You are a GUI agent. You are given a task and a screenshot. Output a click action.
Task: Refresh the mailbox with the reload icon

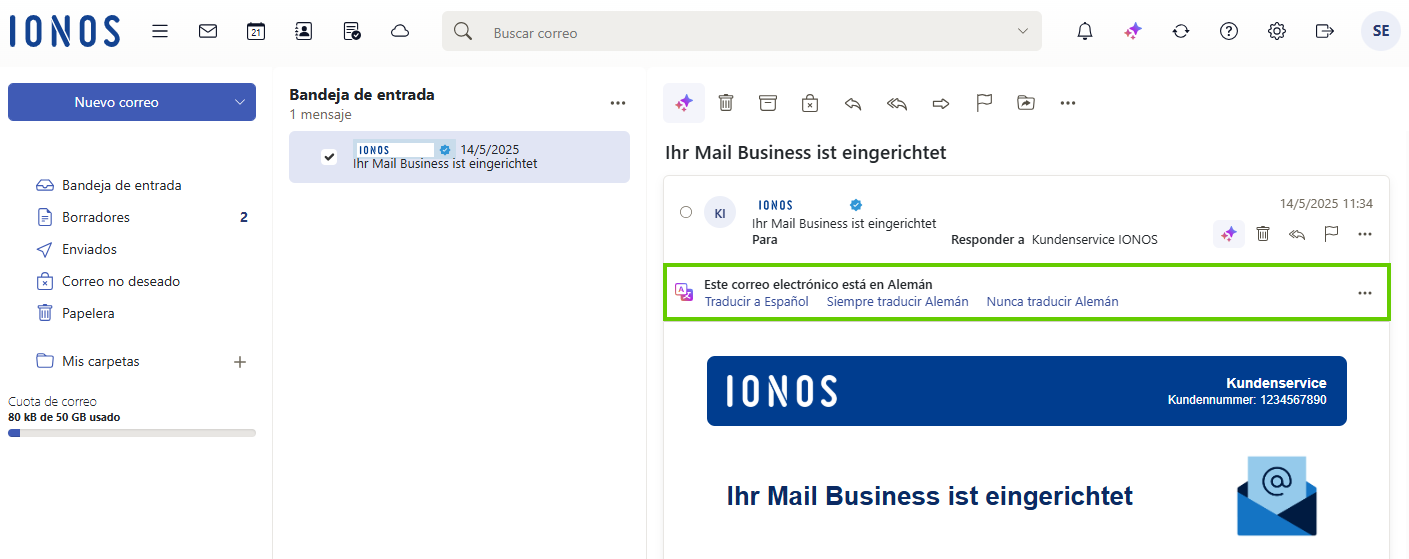[x=1181, y=31]
